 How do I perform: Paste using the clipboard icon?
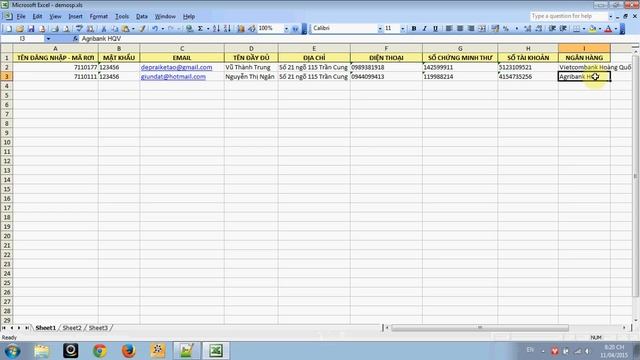click(x=125, y=29)
